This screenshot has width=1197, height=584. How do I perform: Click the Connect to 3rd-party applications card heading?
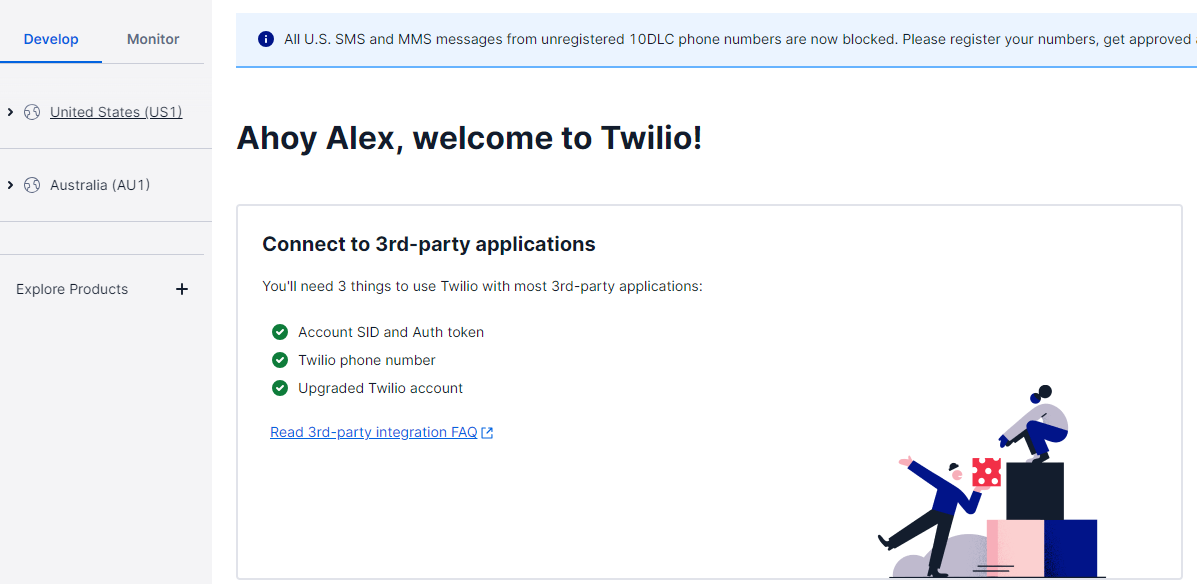pyautogui.click(x=429, y=243)
